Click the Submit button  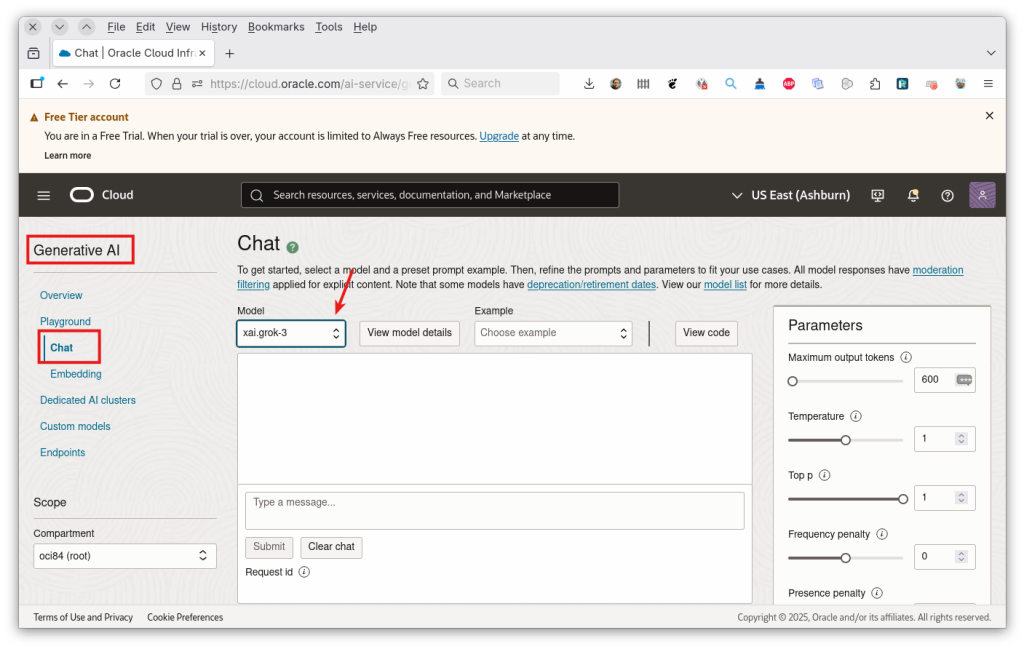(x=269, y=547)
